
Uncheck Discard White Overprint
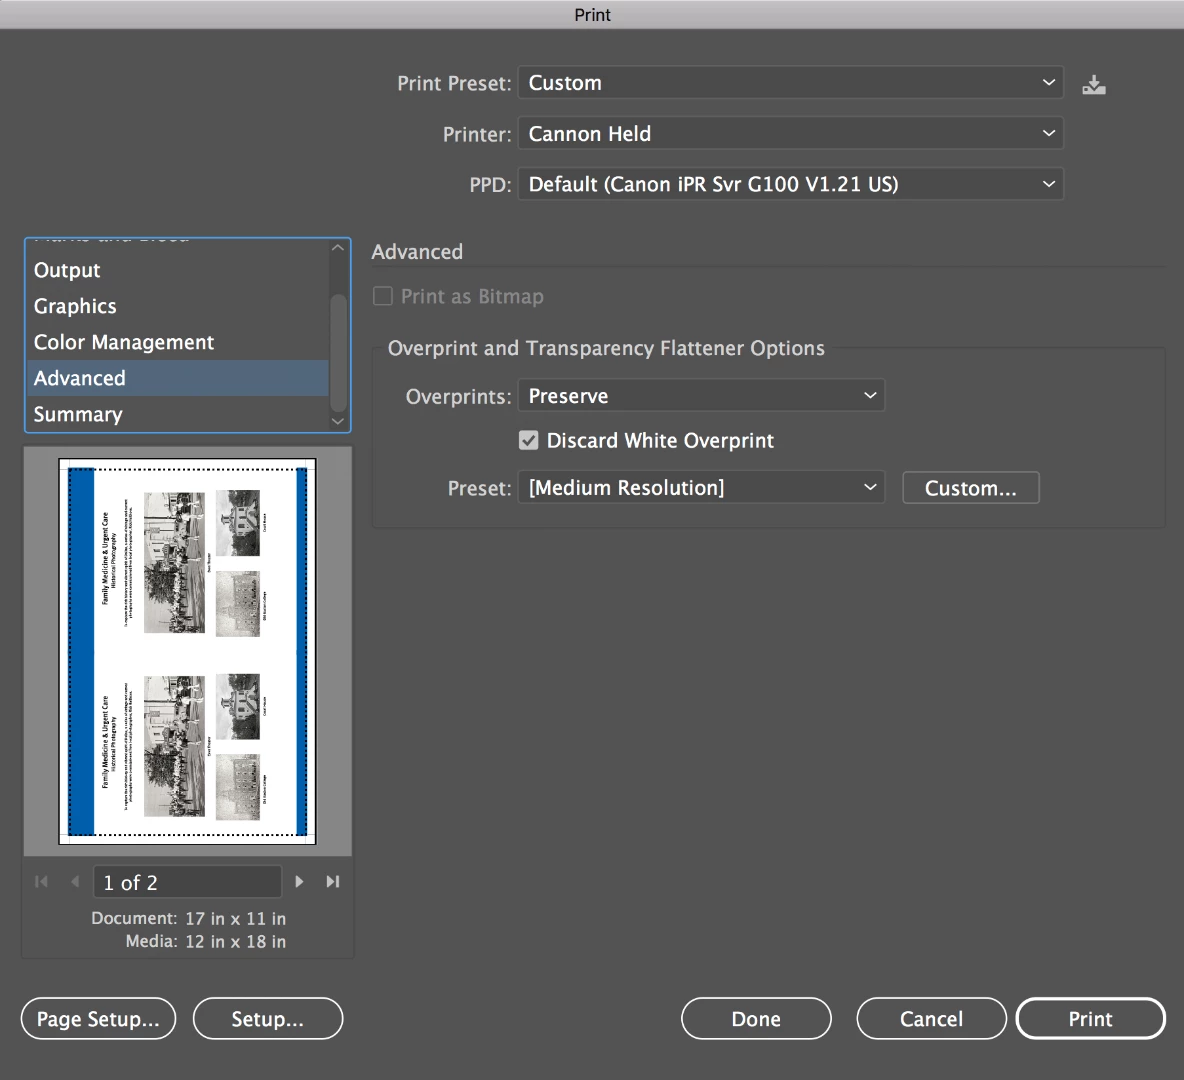(x=529, y=440)
